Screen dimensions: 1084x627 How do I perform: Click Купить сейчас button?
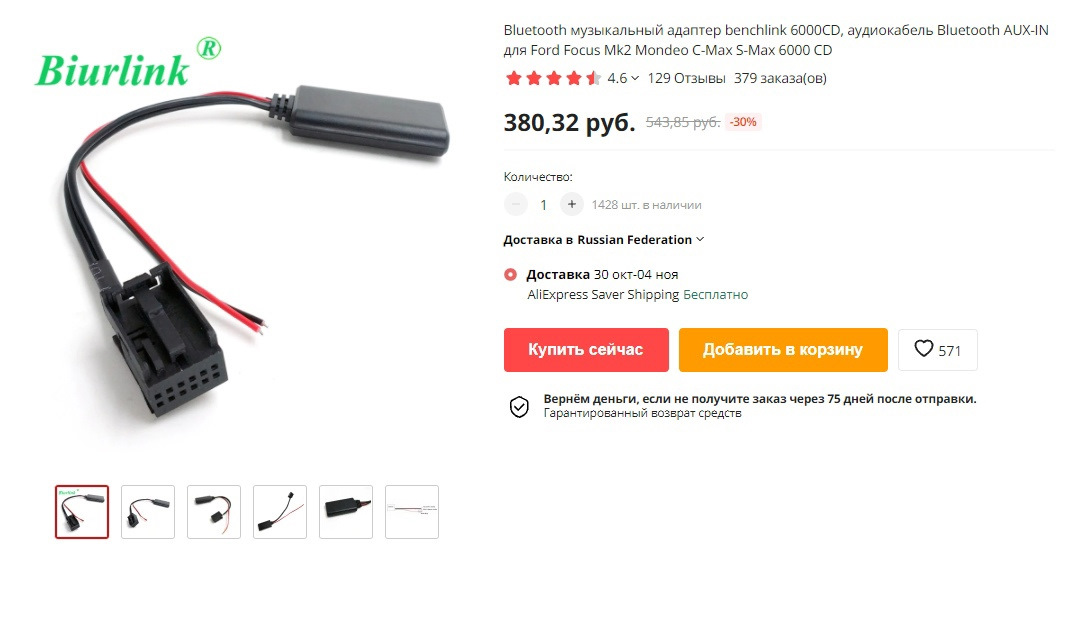(x=586, y=350)
